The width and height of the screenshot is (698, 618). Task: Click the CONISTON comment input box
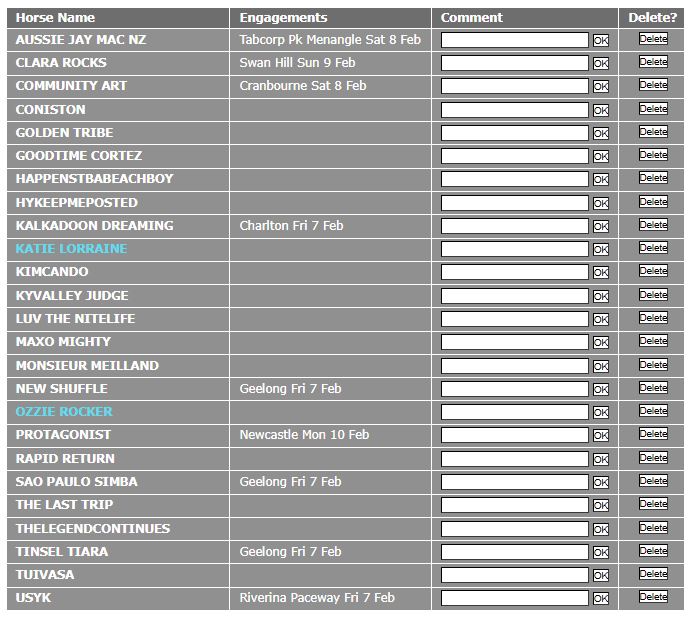point(515,110)
